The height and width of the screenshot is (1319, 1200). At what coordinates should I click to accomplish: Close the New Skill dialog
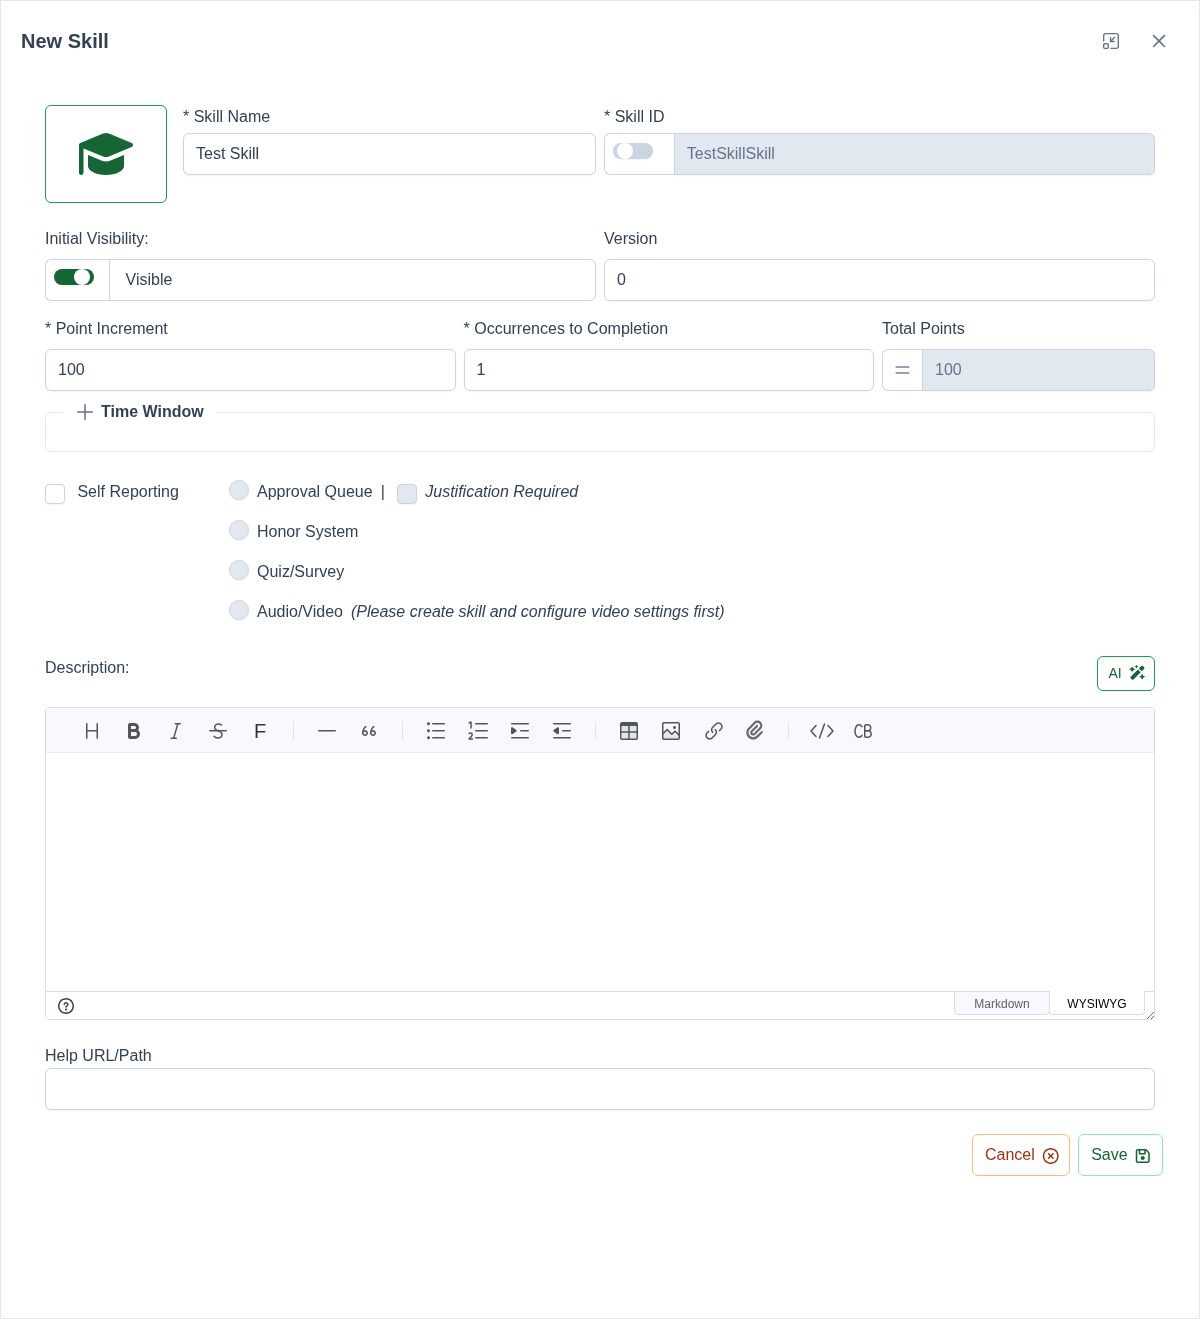(x=1159, y=41)
